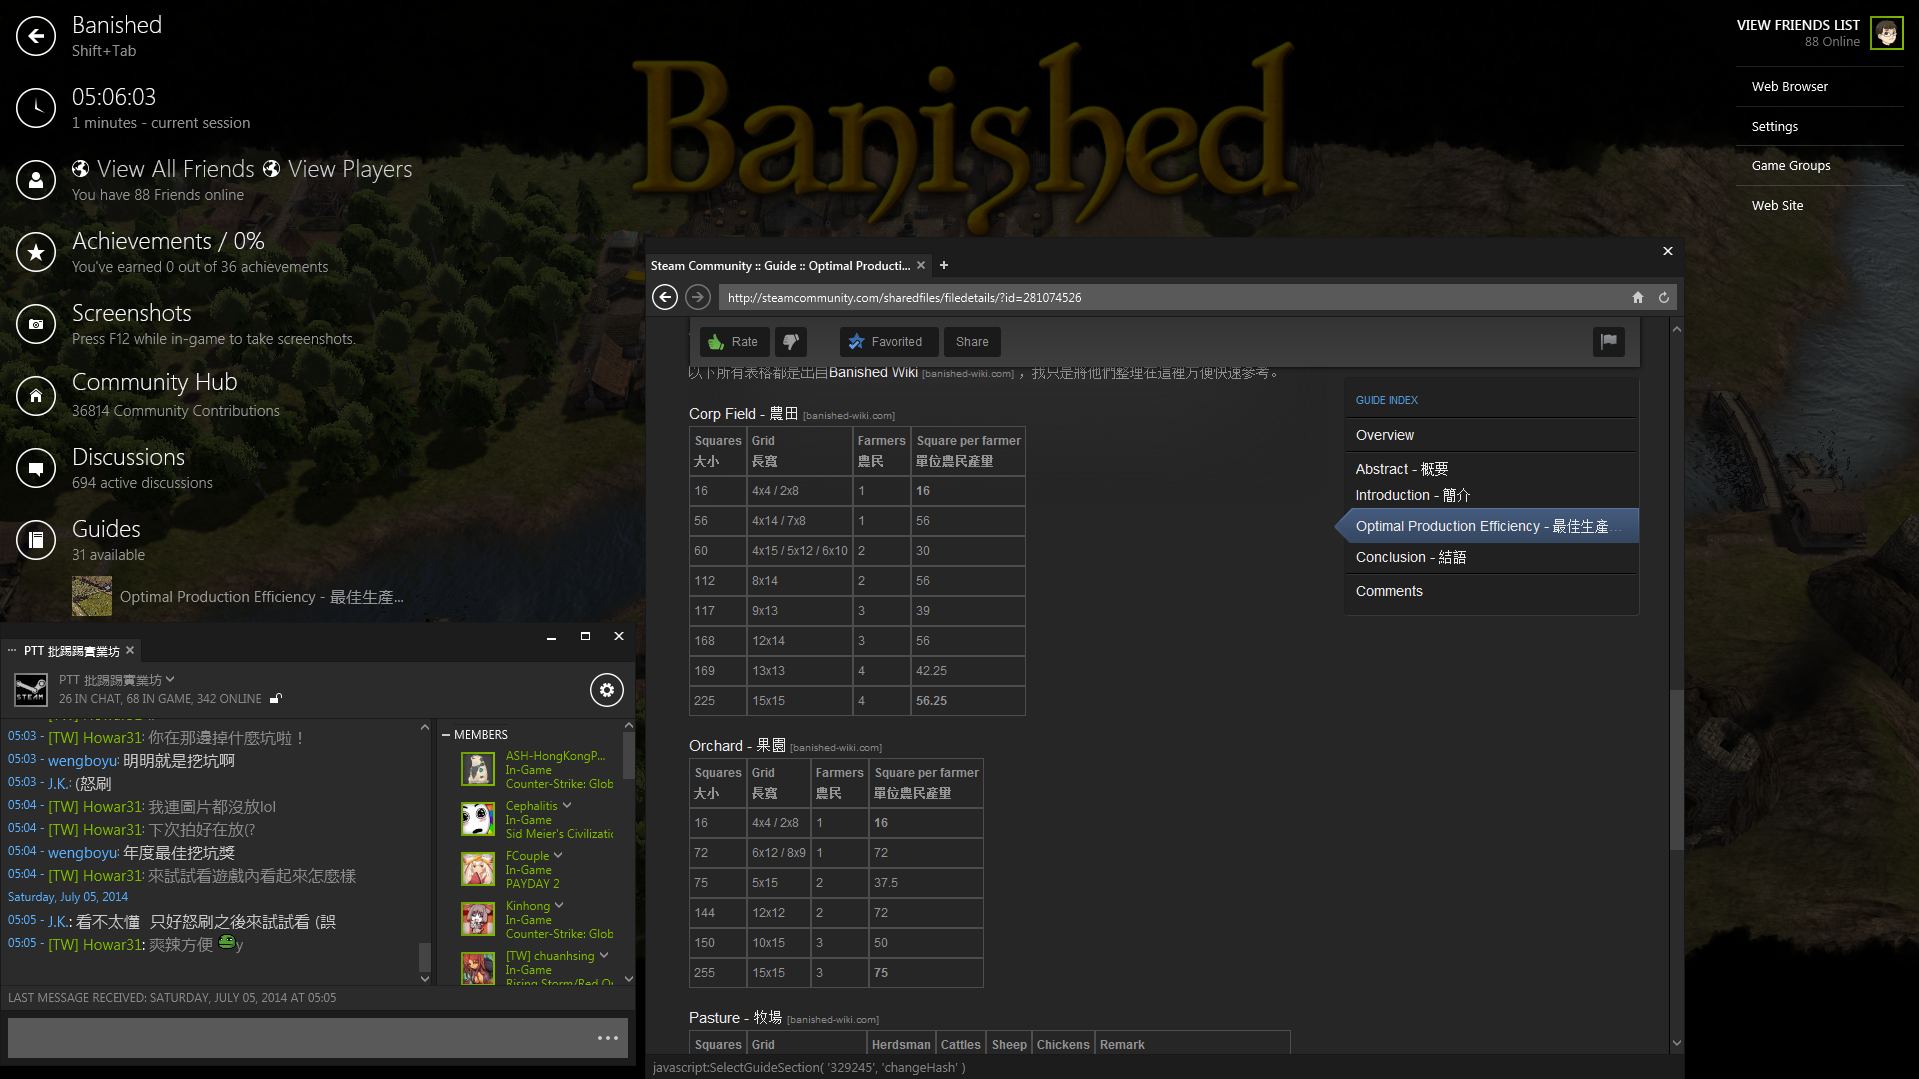Image resolution: width=1919 pixels, height=1079 pixels.
Task: Open banished-wiki.com link beside Pasture
Action: coord(832,1020)
